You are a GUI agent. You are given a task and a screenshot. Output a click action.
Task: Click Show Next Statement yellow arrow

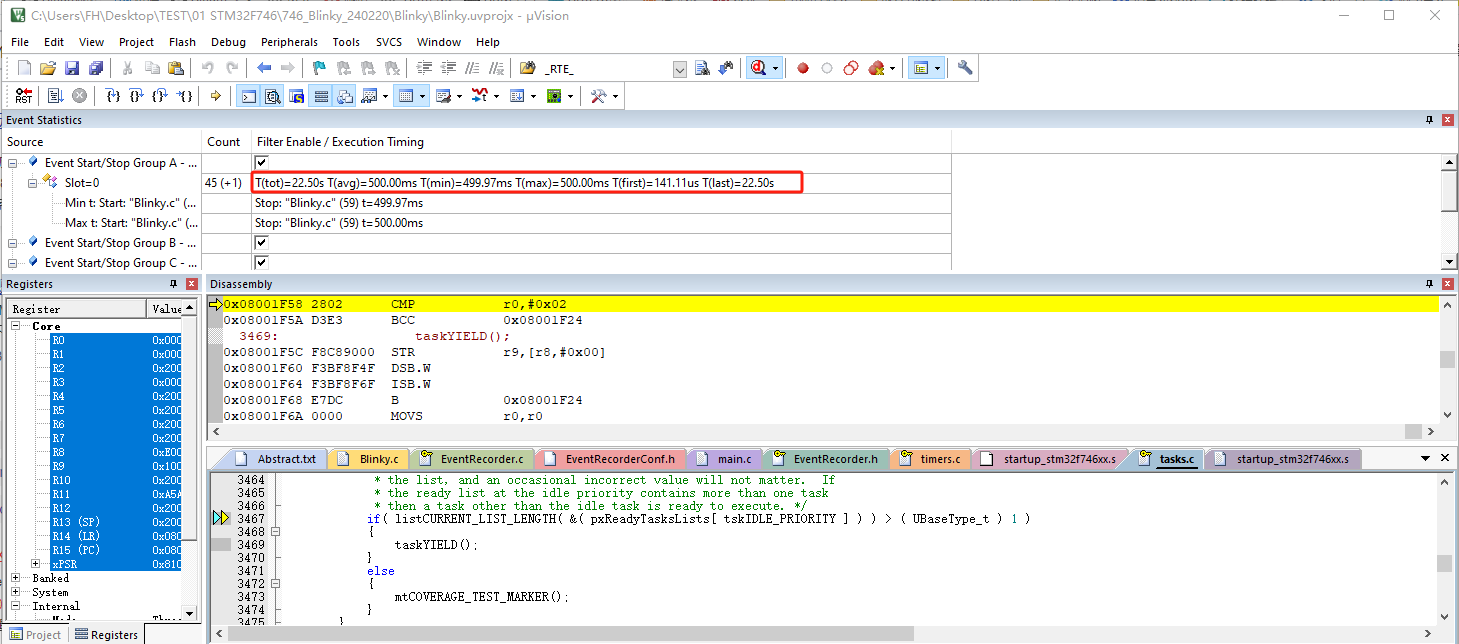215,96
